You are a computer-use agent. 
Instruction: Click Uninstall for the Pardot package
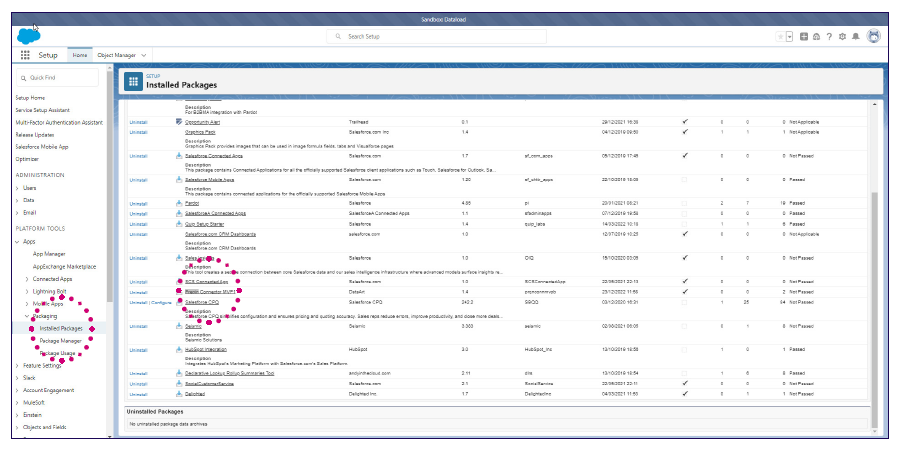tap(138, 204)
